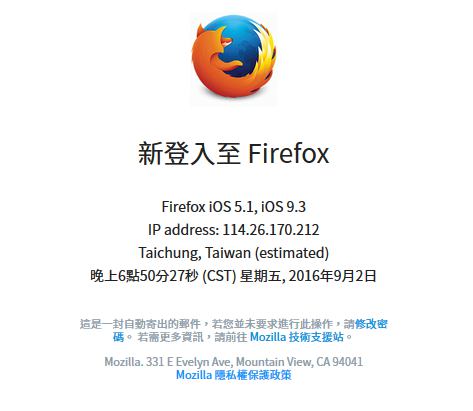Click the Mountain View, CA 94041 text
This screenshot has height=411, width=473.
pos(299,362)
